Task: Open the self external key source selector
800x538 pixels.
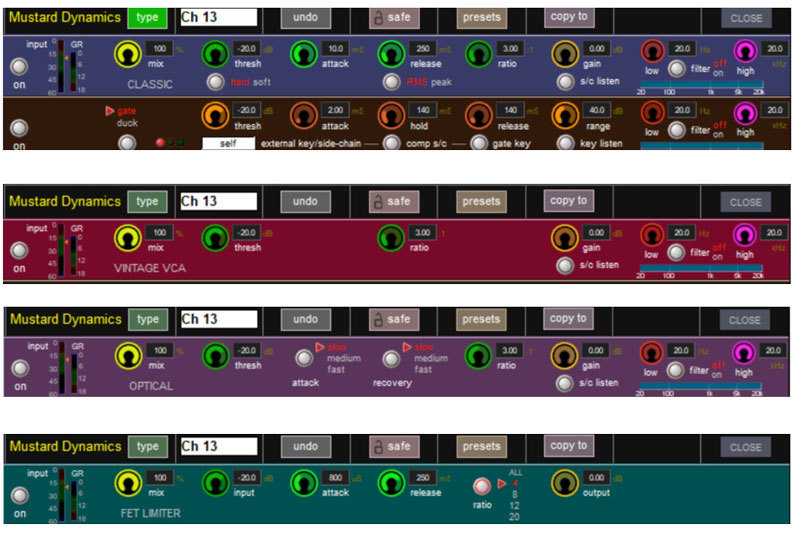Action: click(x=229, y=143)
